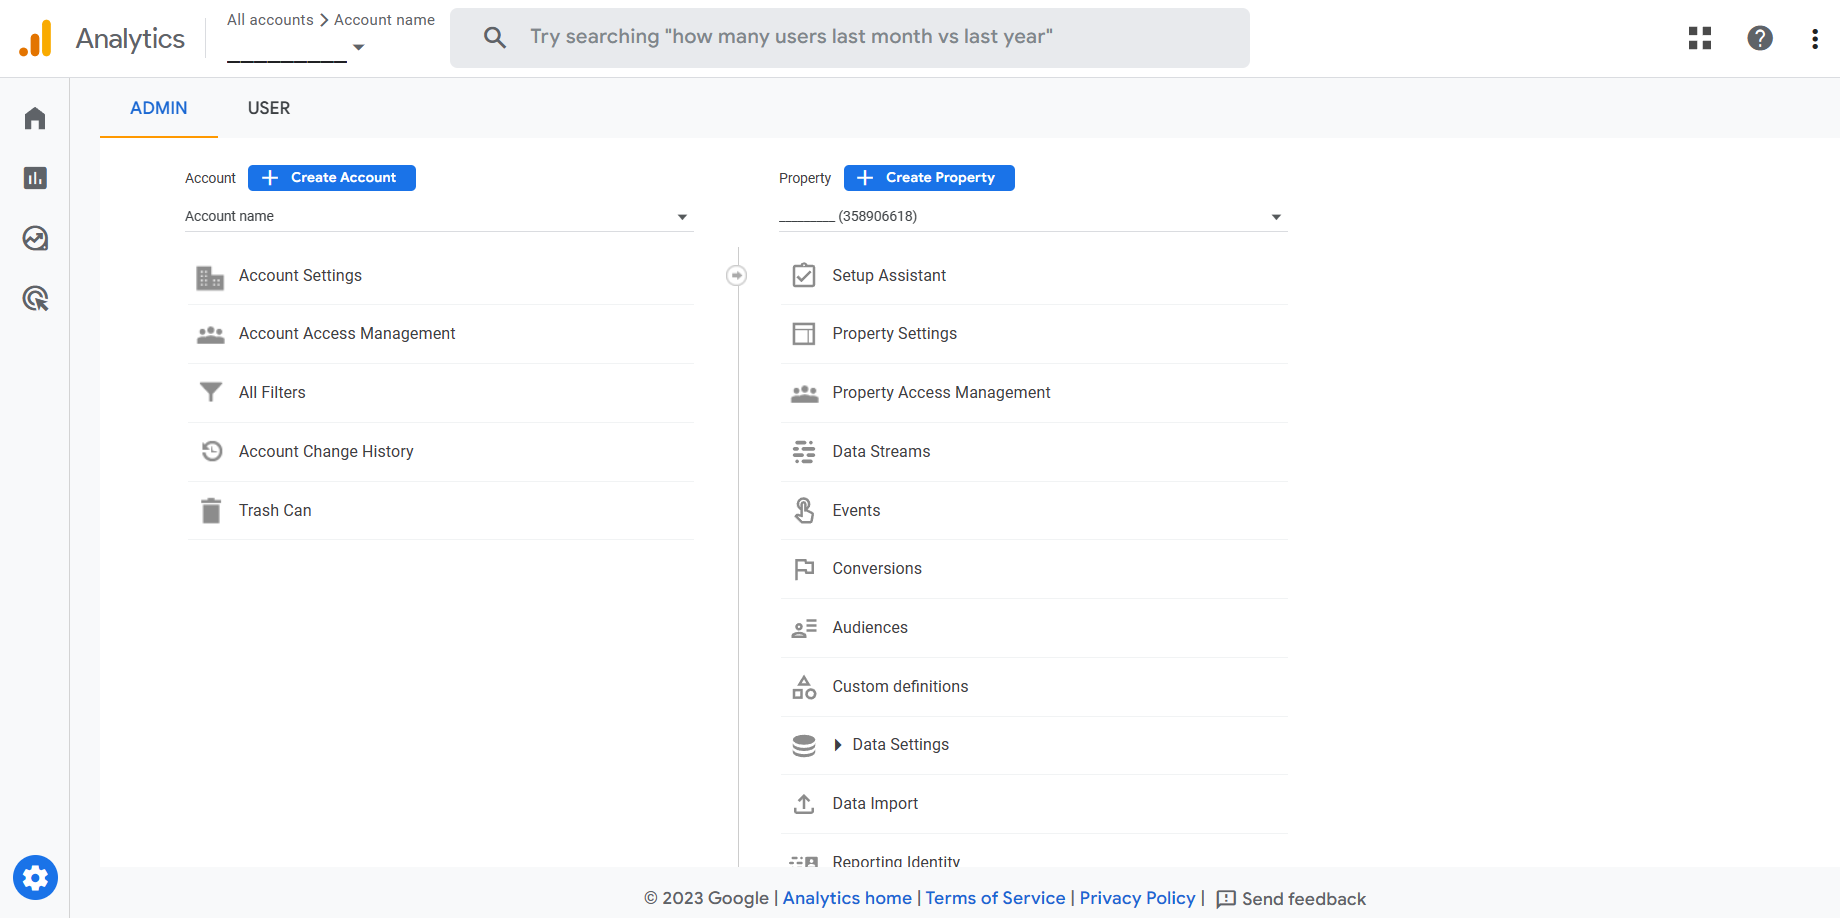Open the Account name dropdown
Image resolution: width=1840 pixels, height=918 pixels.
438,216
